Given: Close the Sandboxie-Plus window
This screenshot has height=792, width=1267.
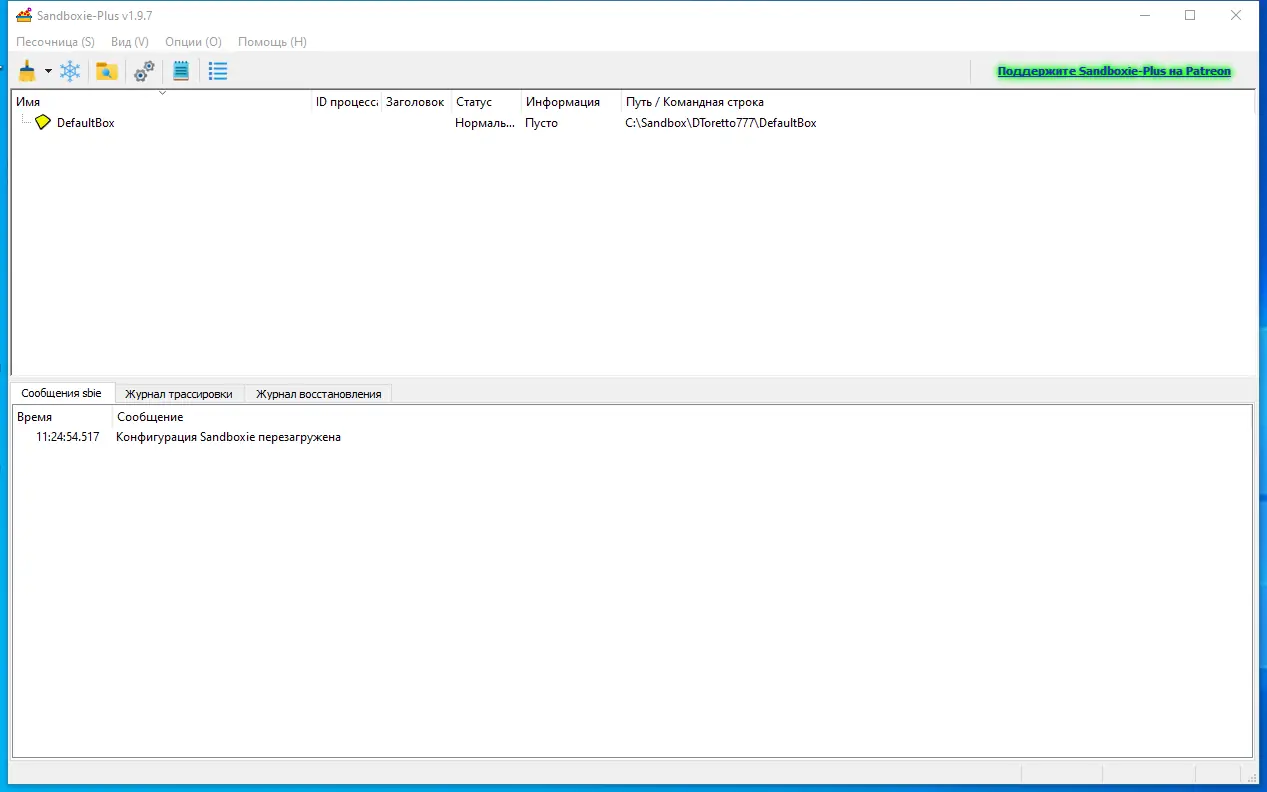Looking at the screenshot, I should [1237, 15].
